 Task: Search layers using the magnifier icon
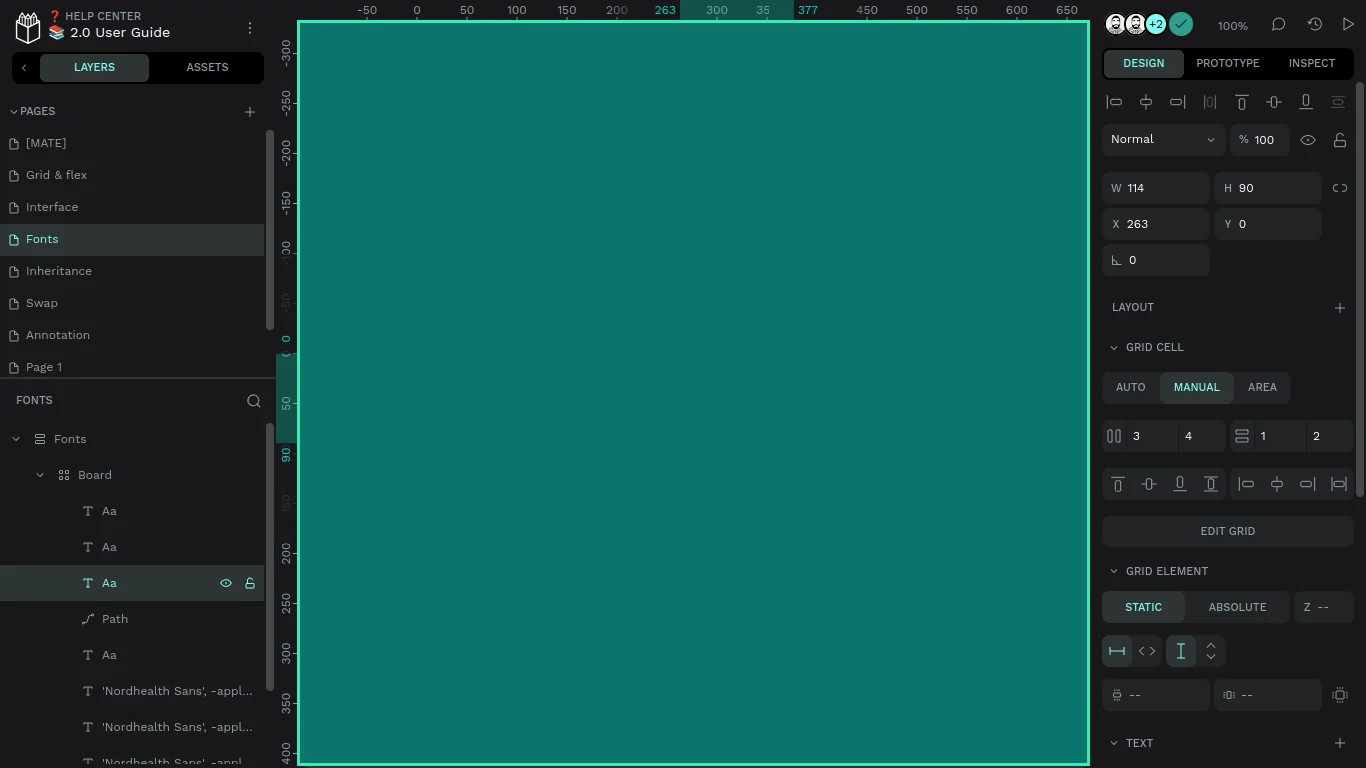coord(254,401)
